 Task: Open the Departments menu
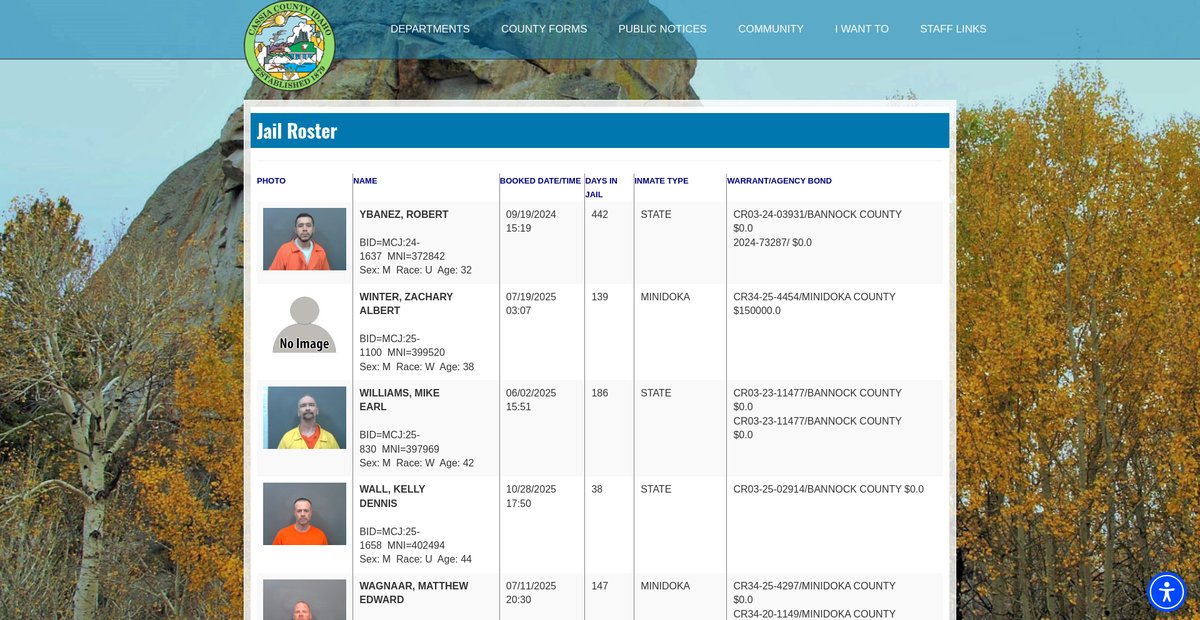pos(430,29)
